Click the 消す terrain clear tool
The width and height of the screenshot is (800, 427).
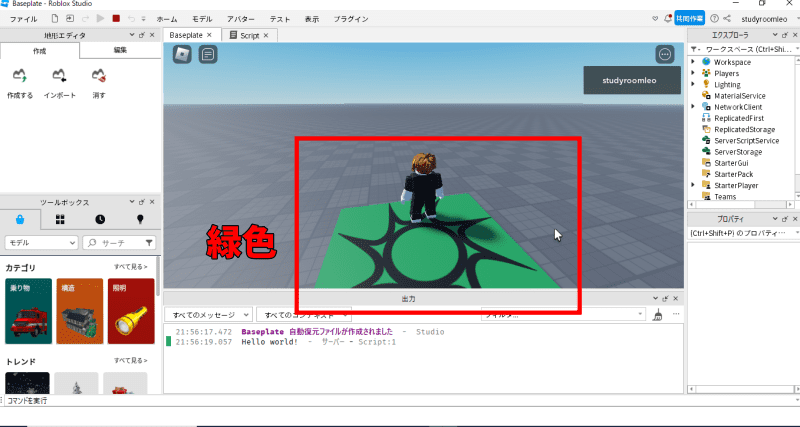pyautogui.click(x=99, y=84)
